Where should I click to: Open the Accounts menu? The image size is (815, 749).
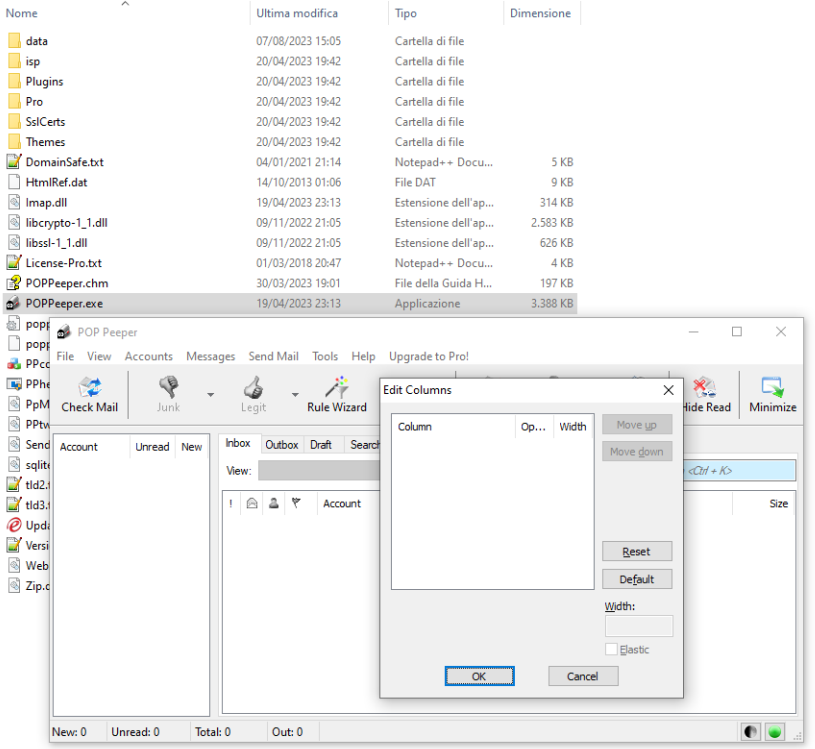click(149, 356)
